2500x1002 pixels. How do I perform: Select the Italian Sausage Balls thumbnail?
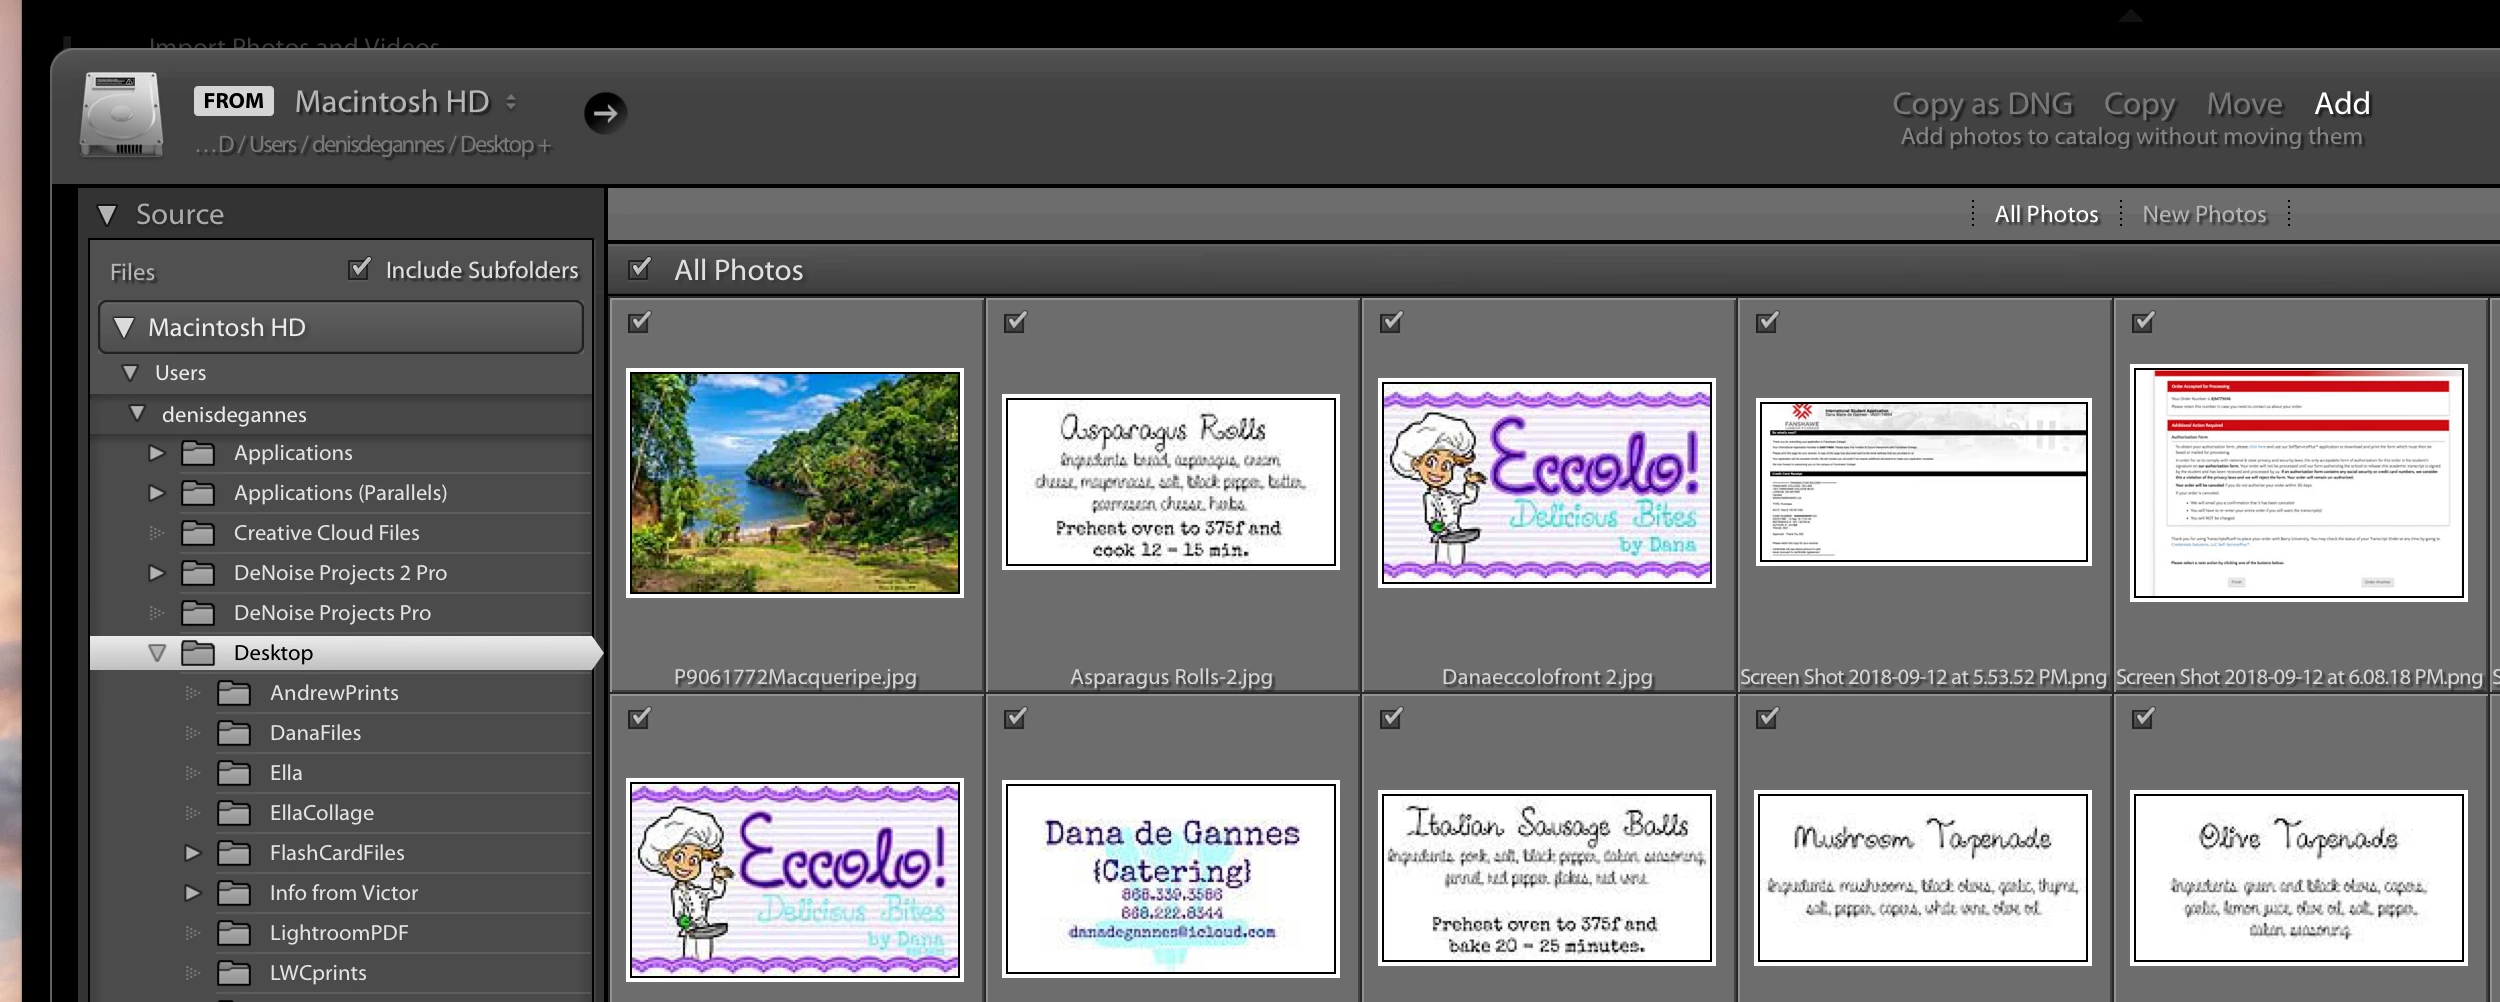point(1547,878)
